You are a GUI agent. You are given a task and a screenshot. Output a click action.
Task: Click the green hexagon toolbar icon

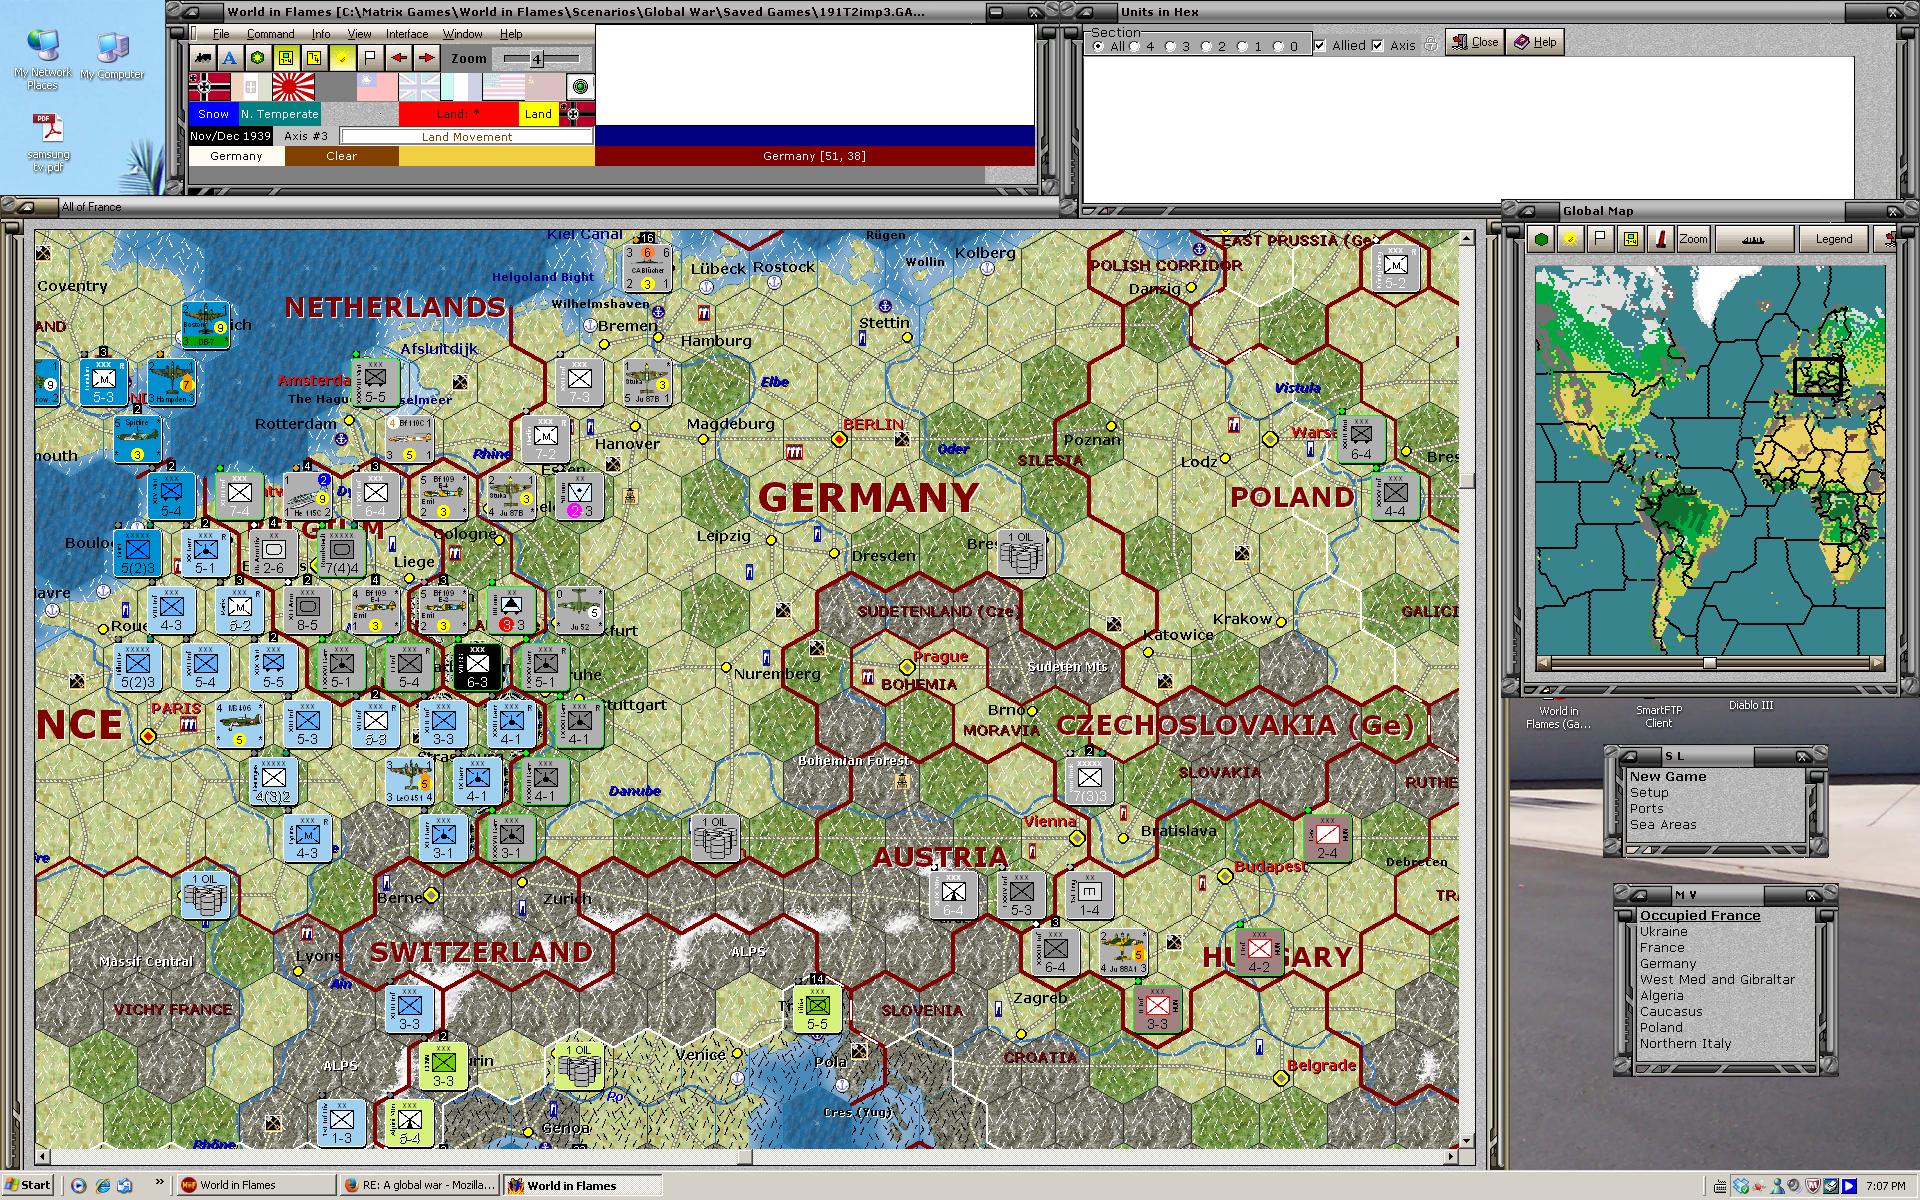pos(258,58)
